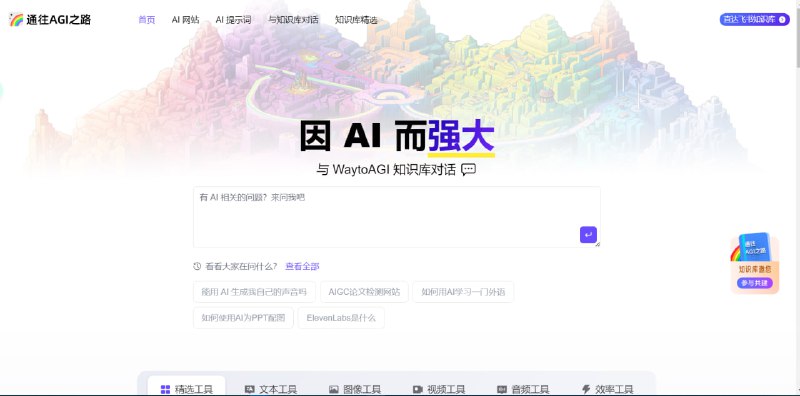Click the picture icon on 图像工具 tab
Image resolution: width=800 pixels, height=396 pixels.
[x=334, y=390]
